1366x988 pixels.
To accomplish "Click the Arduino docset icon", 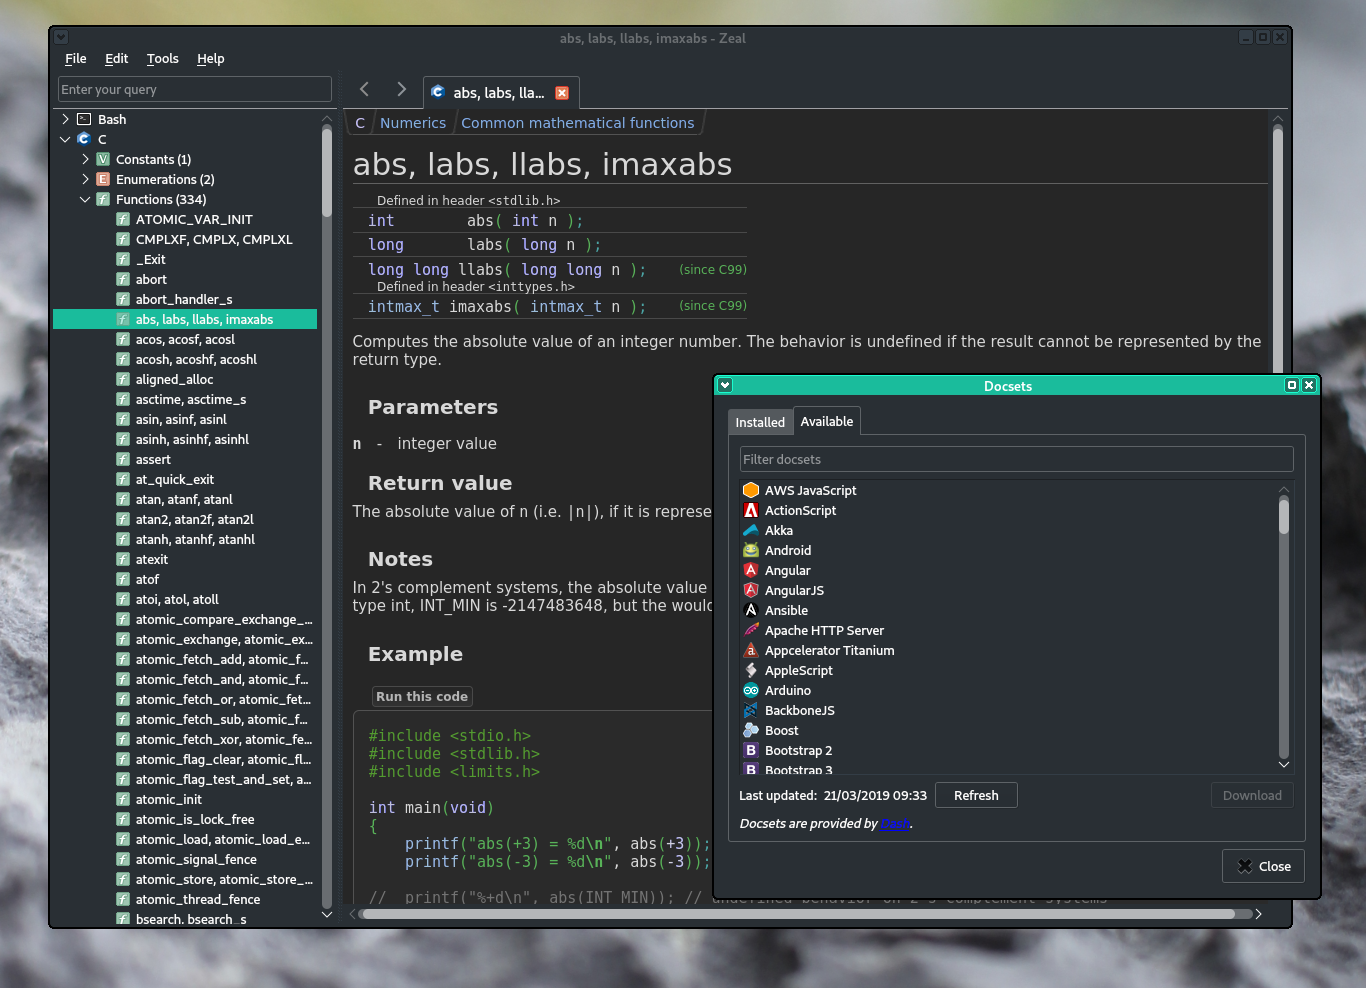I will click(x=751, y=691).
